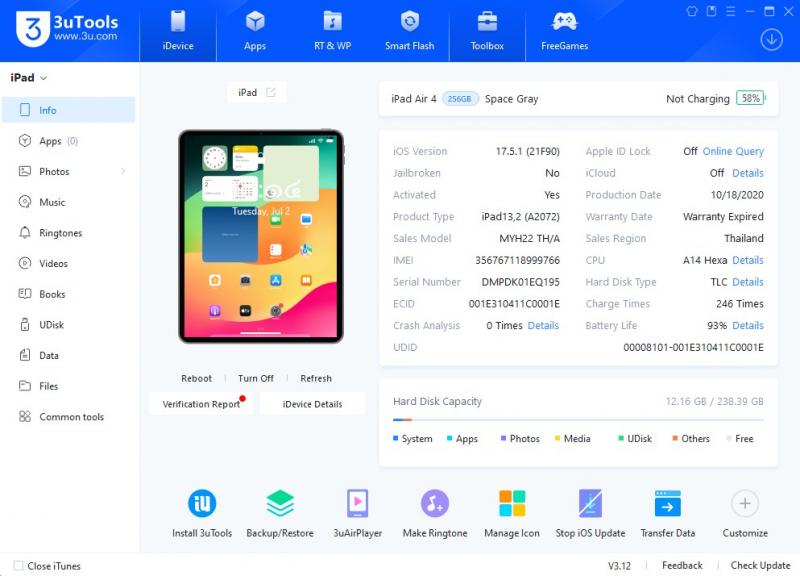
Task: Expand the iPad device dropdown
Action: point(29,78)
